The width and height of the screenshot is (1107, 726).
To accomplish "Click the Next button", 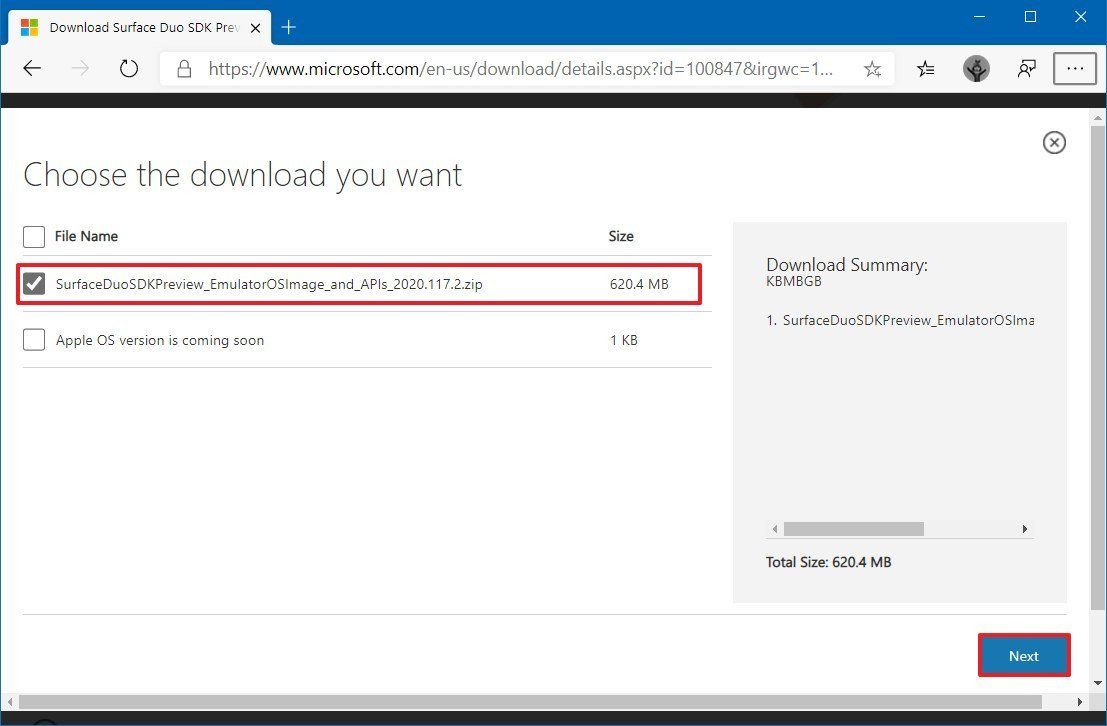I will [x=1023, y=655].
